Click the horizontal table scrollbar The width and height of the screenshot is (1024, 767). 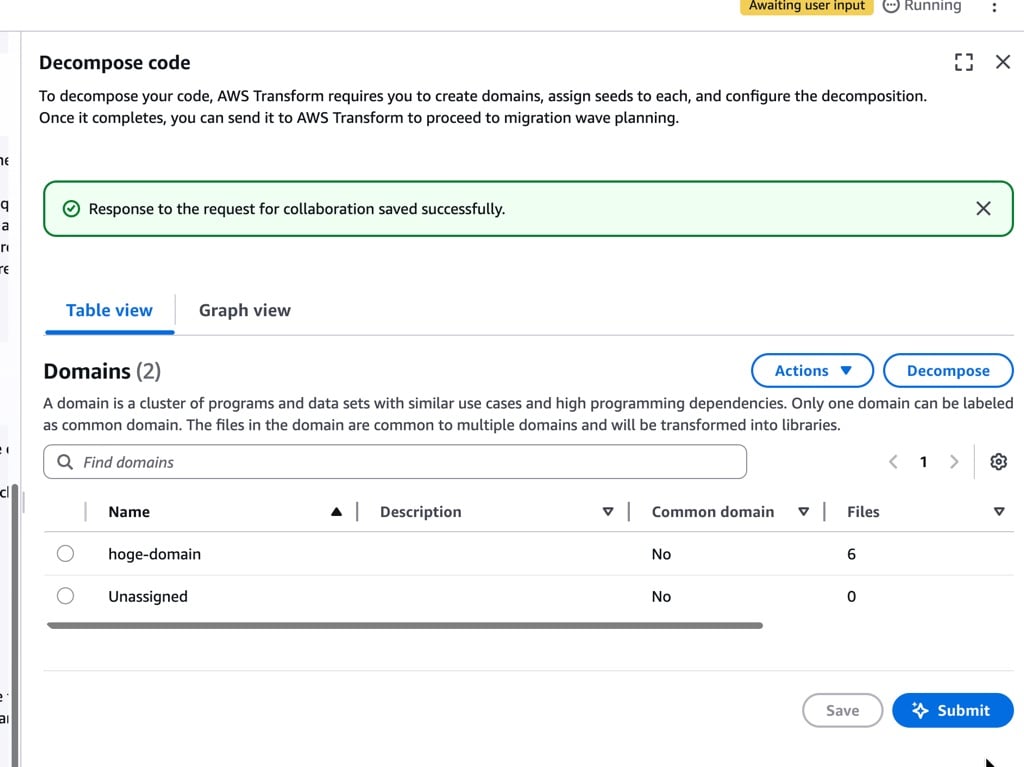click(404, 626)
